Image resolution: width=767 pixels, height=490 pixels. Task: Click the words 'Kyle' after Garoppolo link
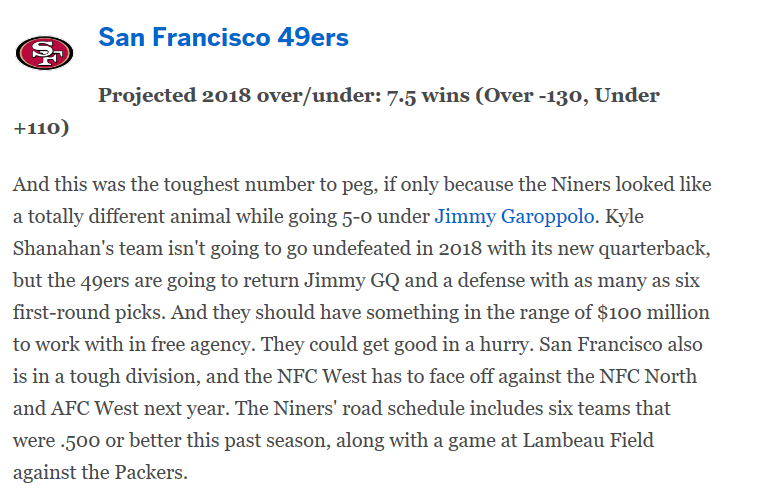coord(624,216)
